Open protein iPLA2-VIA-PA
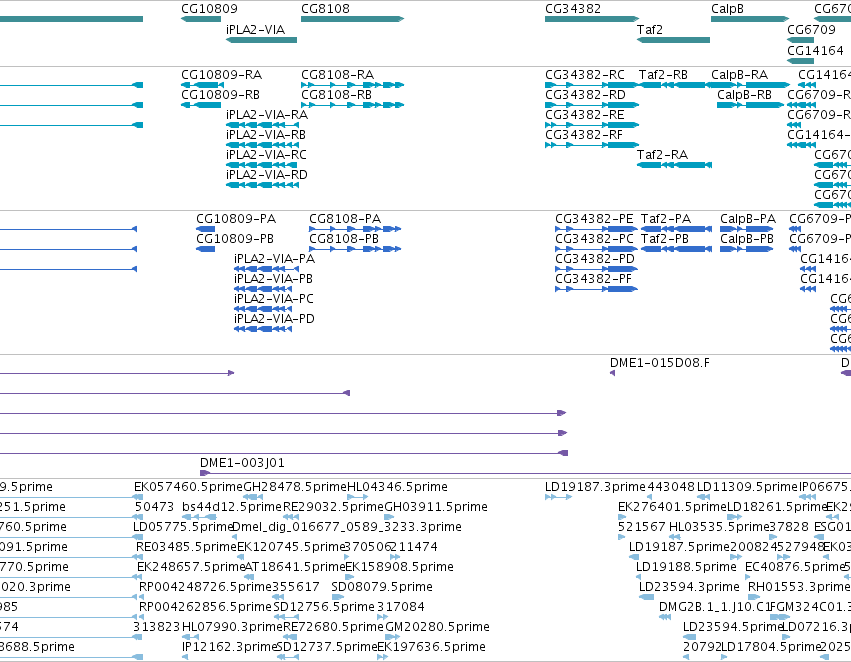The height and width of the screenshot is (662, 851). 266,269
